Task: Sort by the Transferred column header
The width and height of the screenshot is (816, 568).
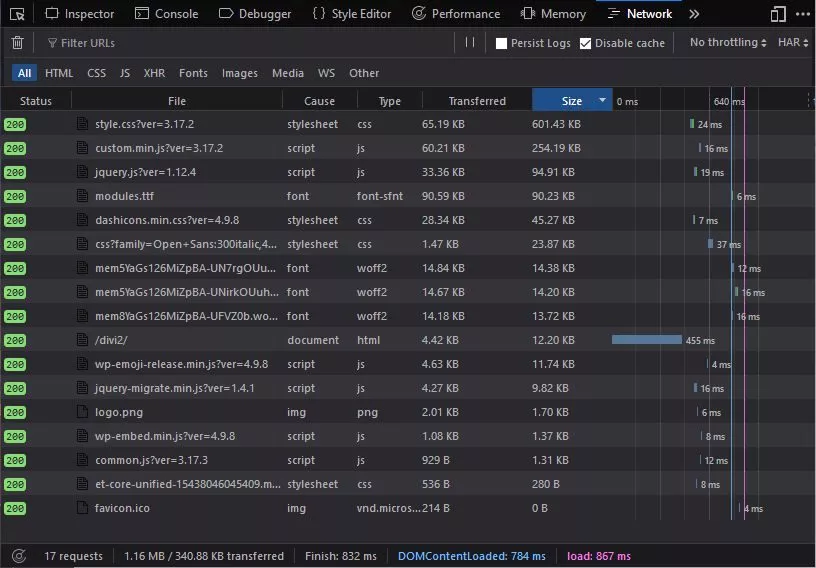Action: [477, 101]
